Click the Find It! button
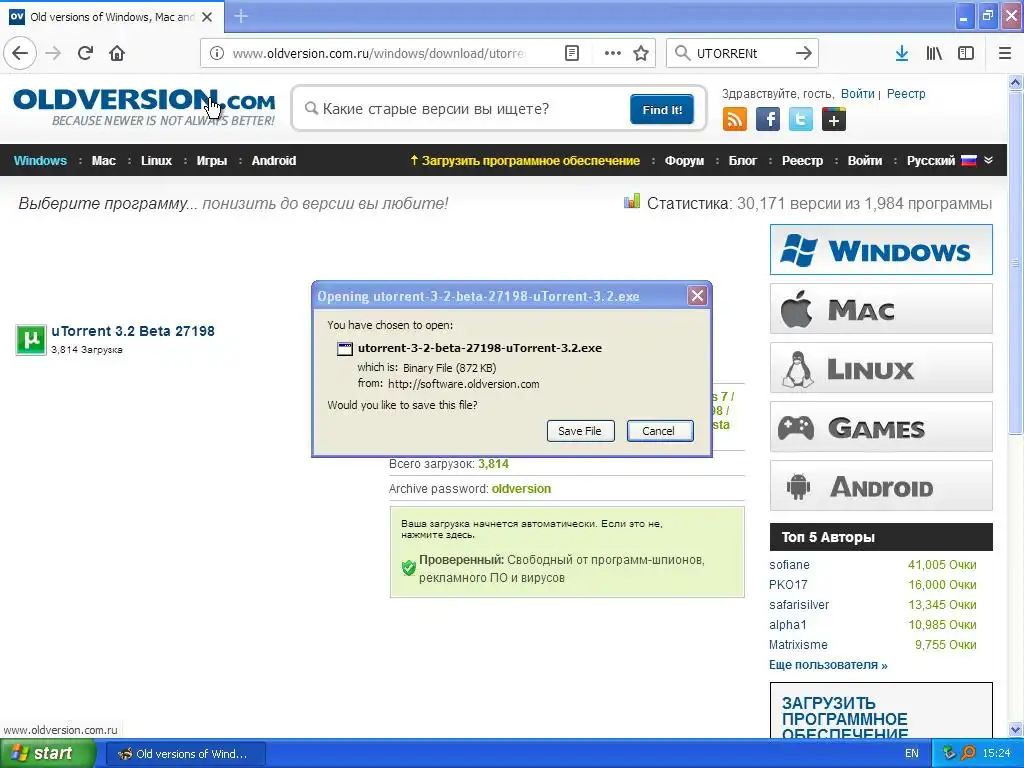 662,110
